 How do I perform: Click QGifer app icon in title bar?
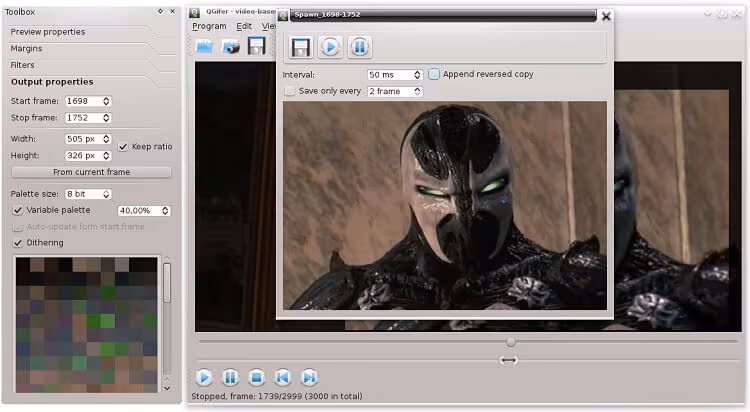coord(194,12)
